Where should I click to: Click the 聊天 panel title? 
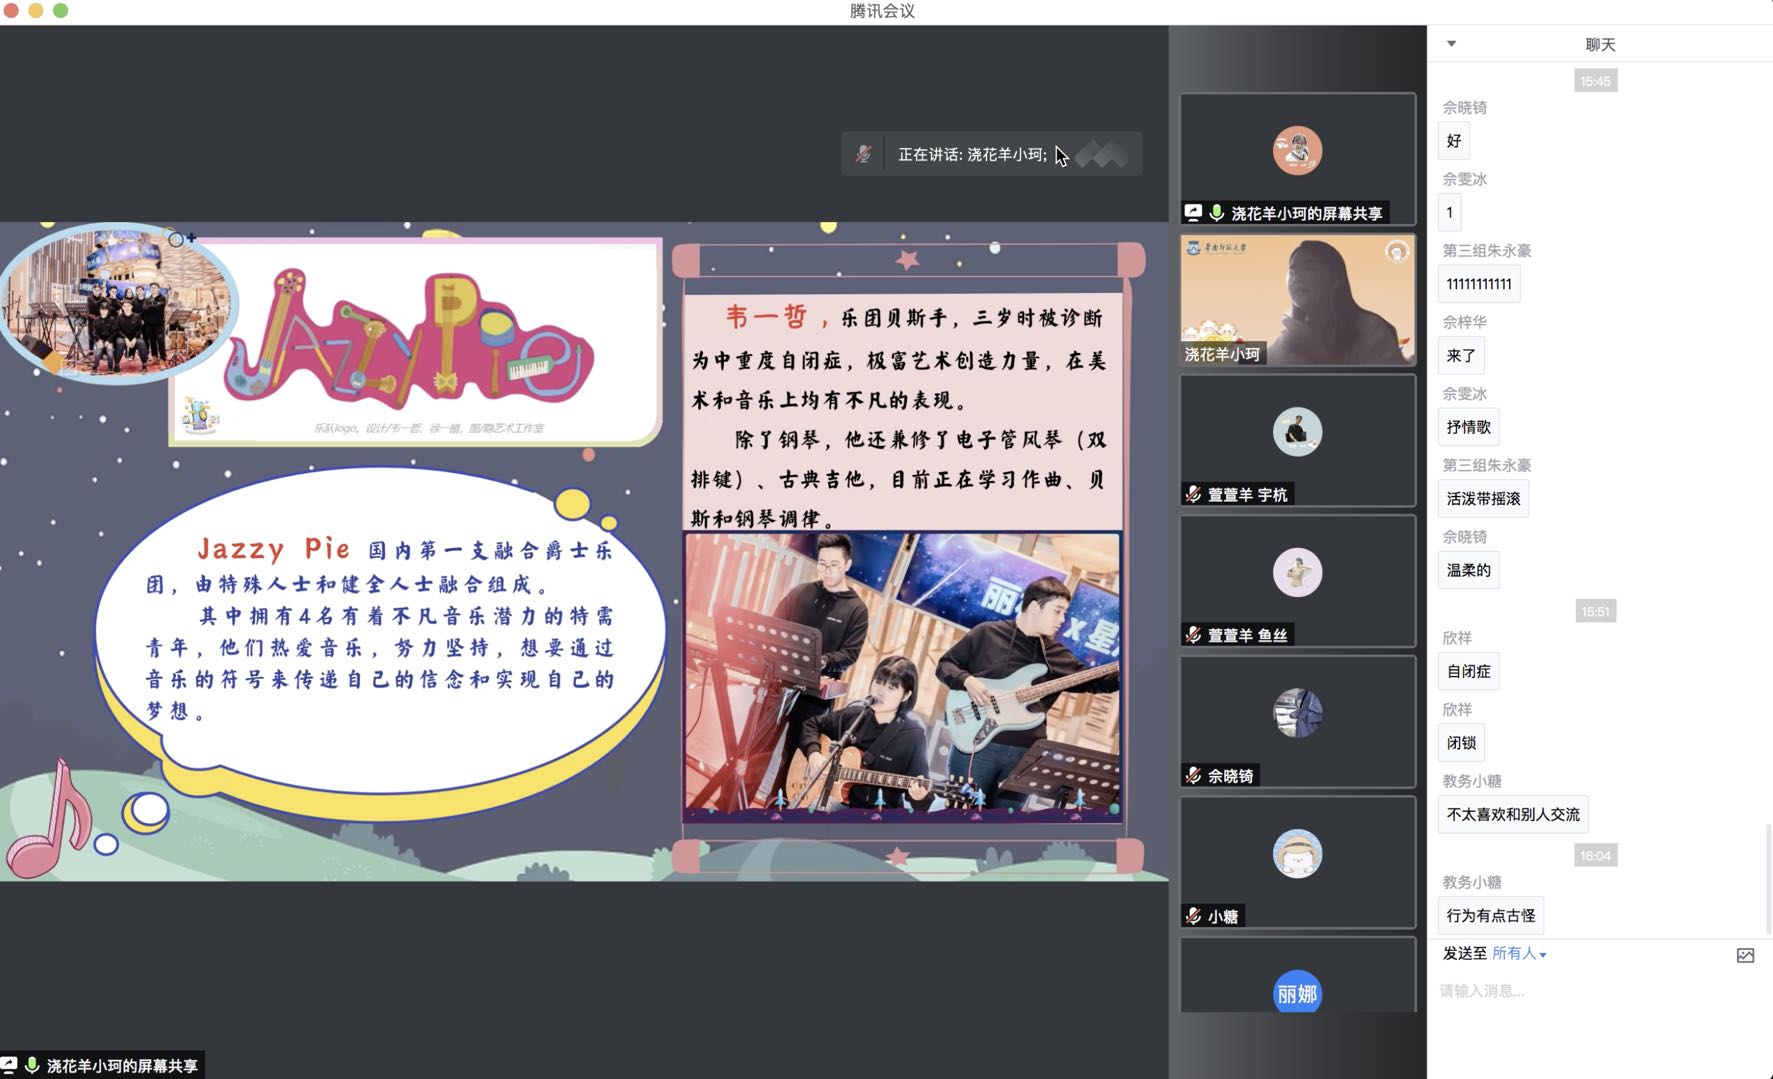click(1600, 44)
